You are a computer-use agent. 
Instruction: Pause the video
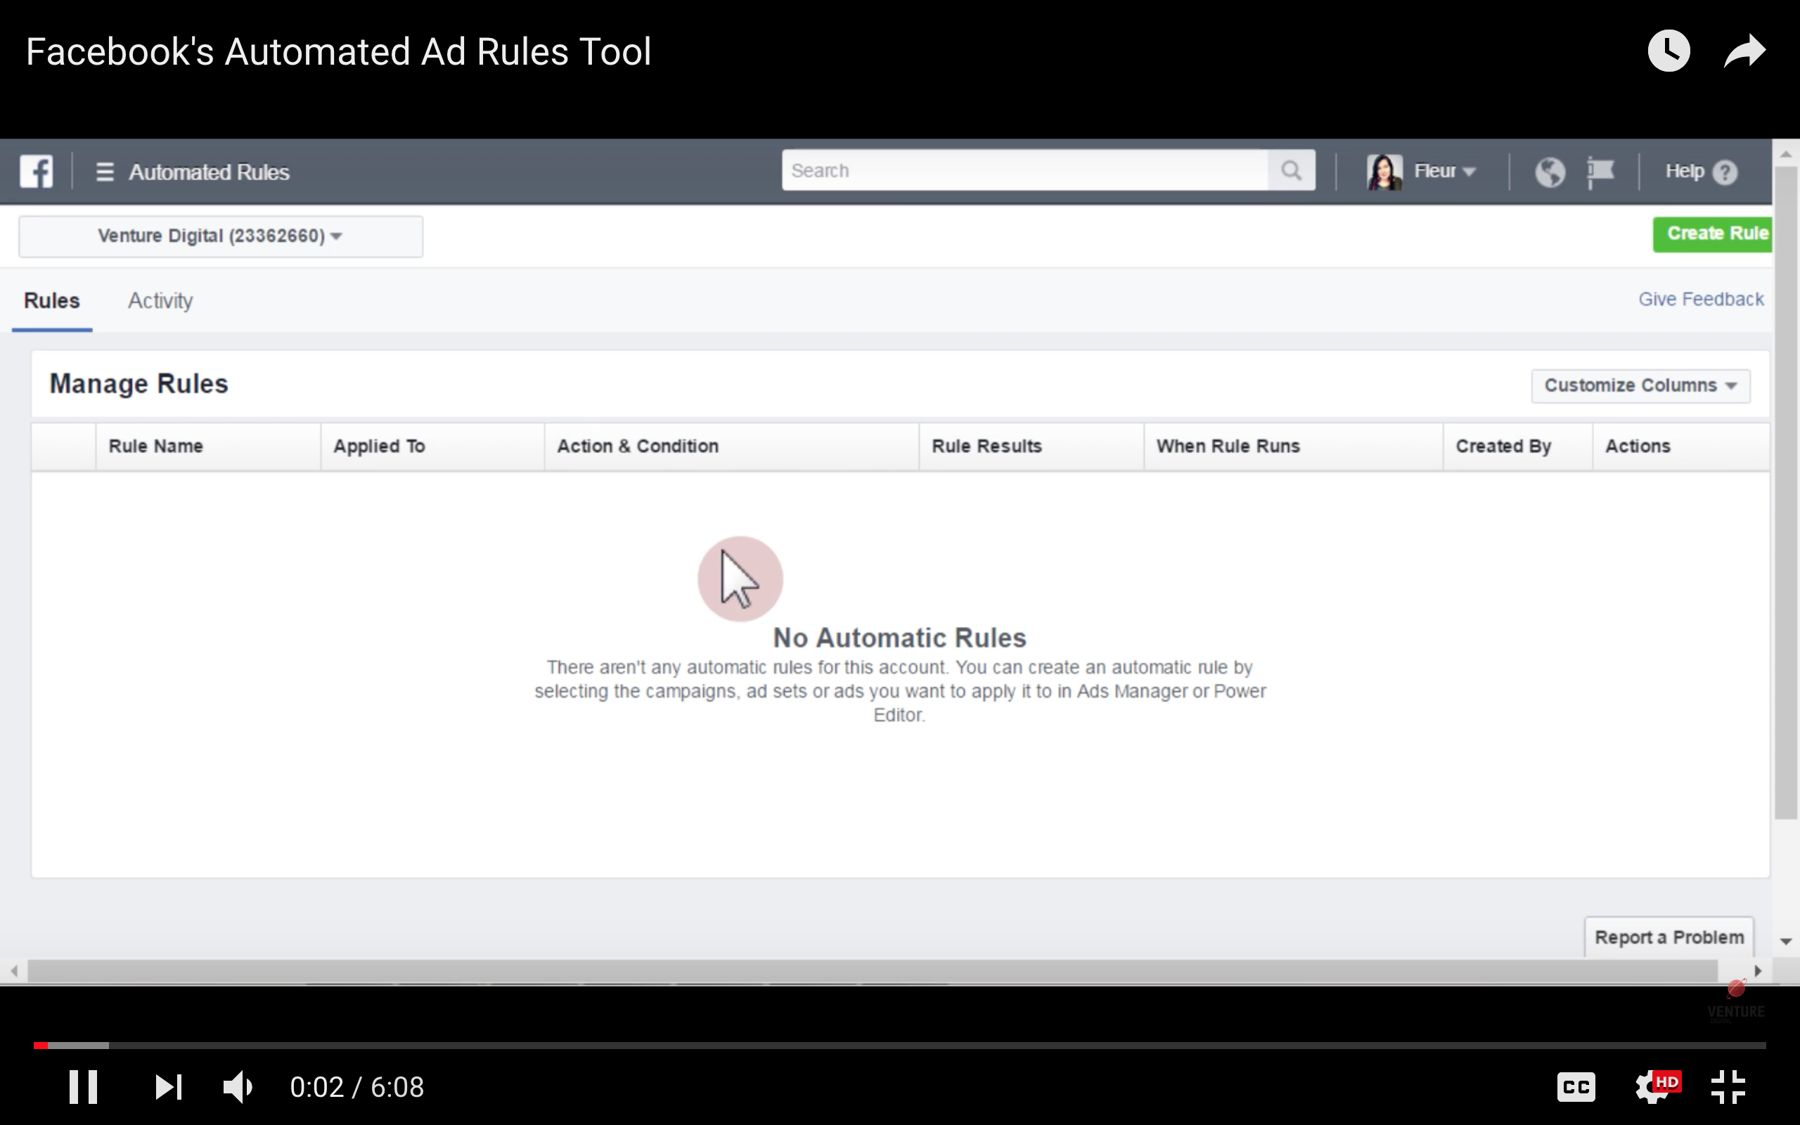[83, 1087]
